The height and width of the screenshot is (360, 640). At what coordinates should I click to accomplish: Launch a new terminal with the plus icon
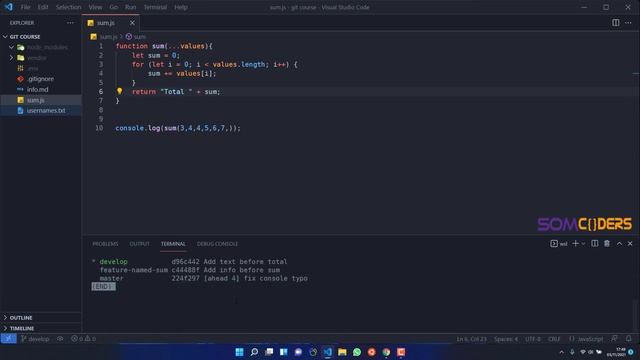pyautogui.click(x=576, y=243)
